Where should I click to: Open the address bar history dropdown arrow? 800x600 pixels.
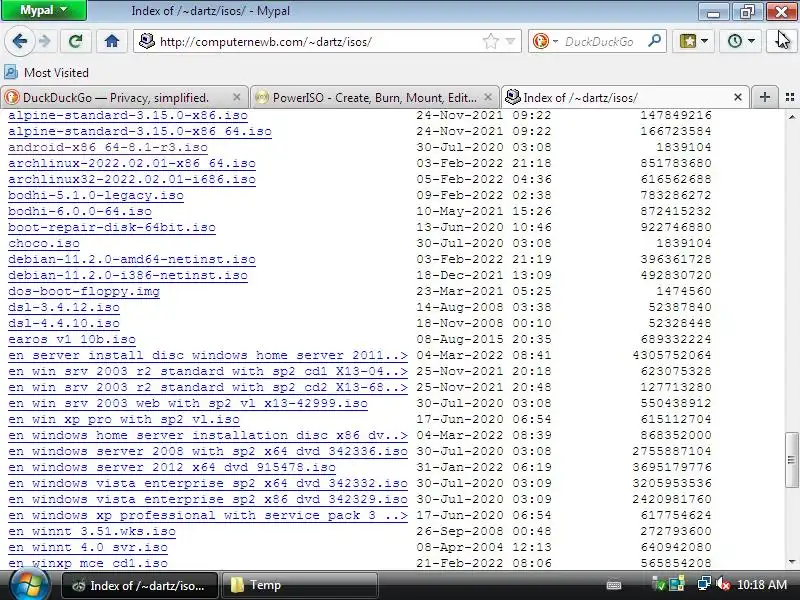(x=510, y=41)
